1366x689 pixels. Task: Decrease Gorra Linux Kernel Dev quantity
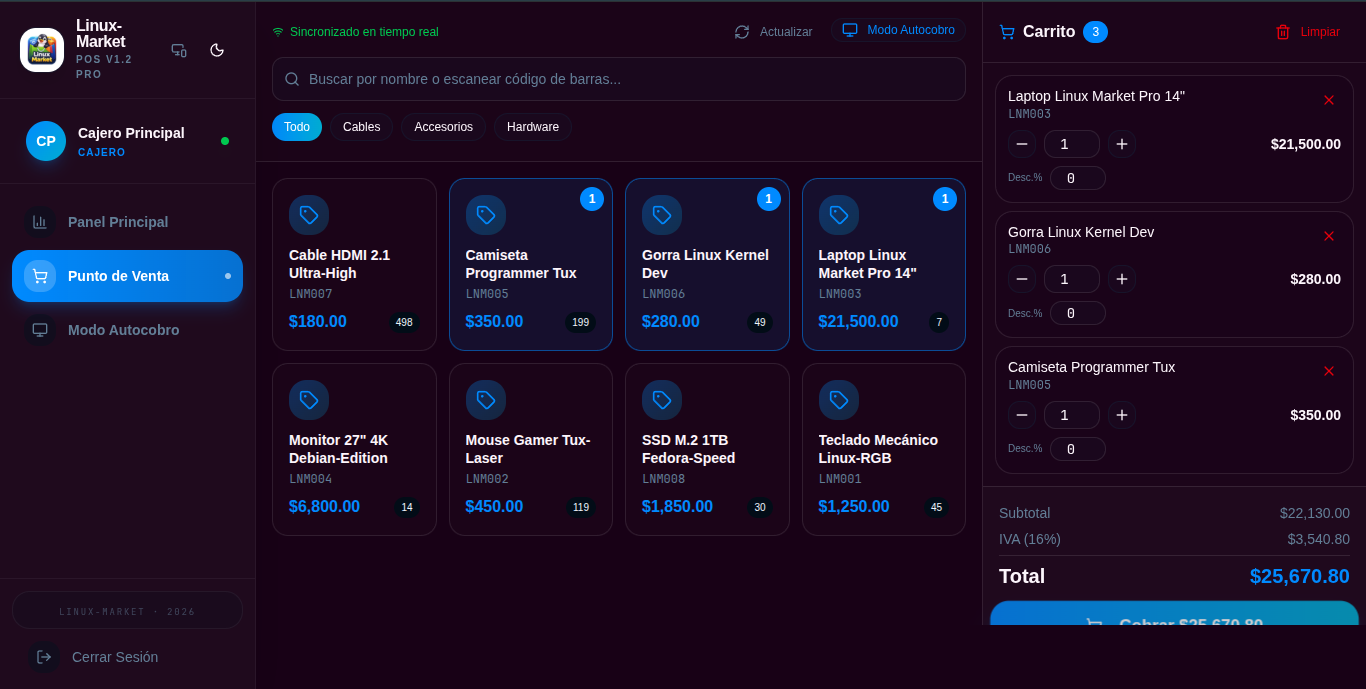1022,279
